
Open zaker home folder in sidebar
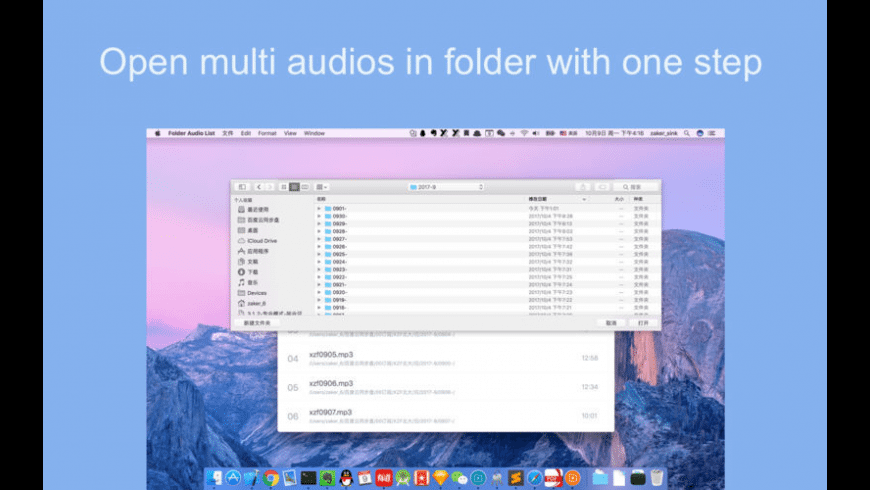click(x=252, y=304)
